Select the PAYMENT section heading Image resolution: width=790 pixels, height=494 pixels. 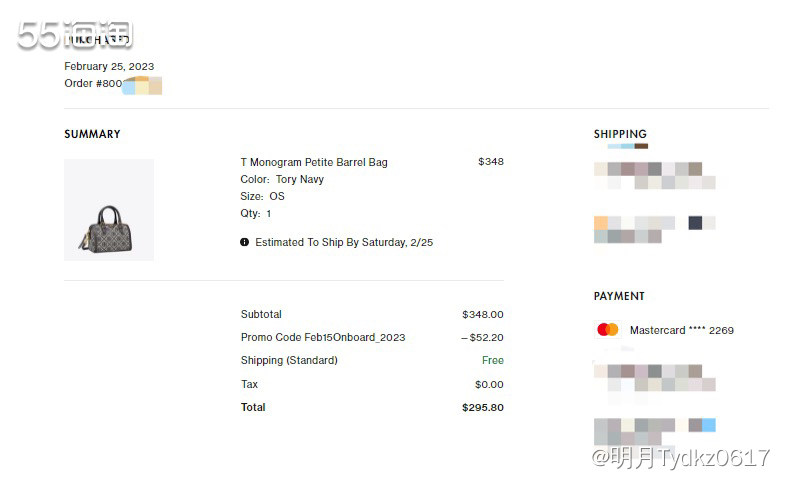click(619, 296)
